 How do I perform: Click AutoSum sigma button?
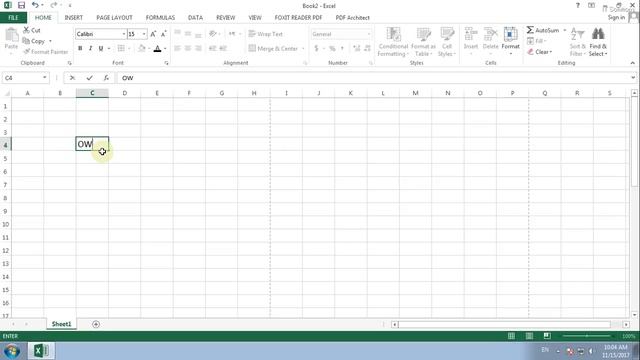point(542,30)
